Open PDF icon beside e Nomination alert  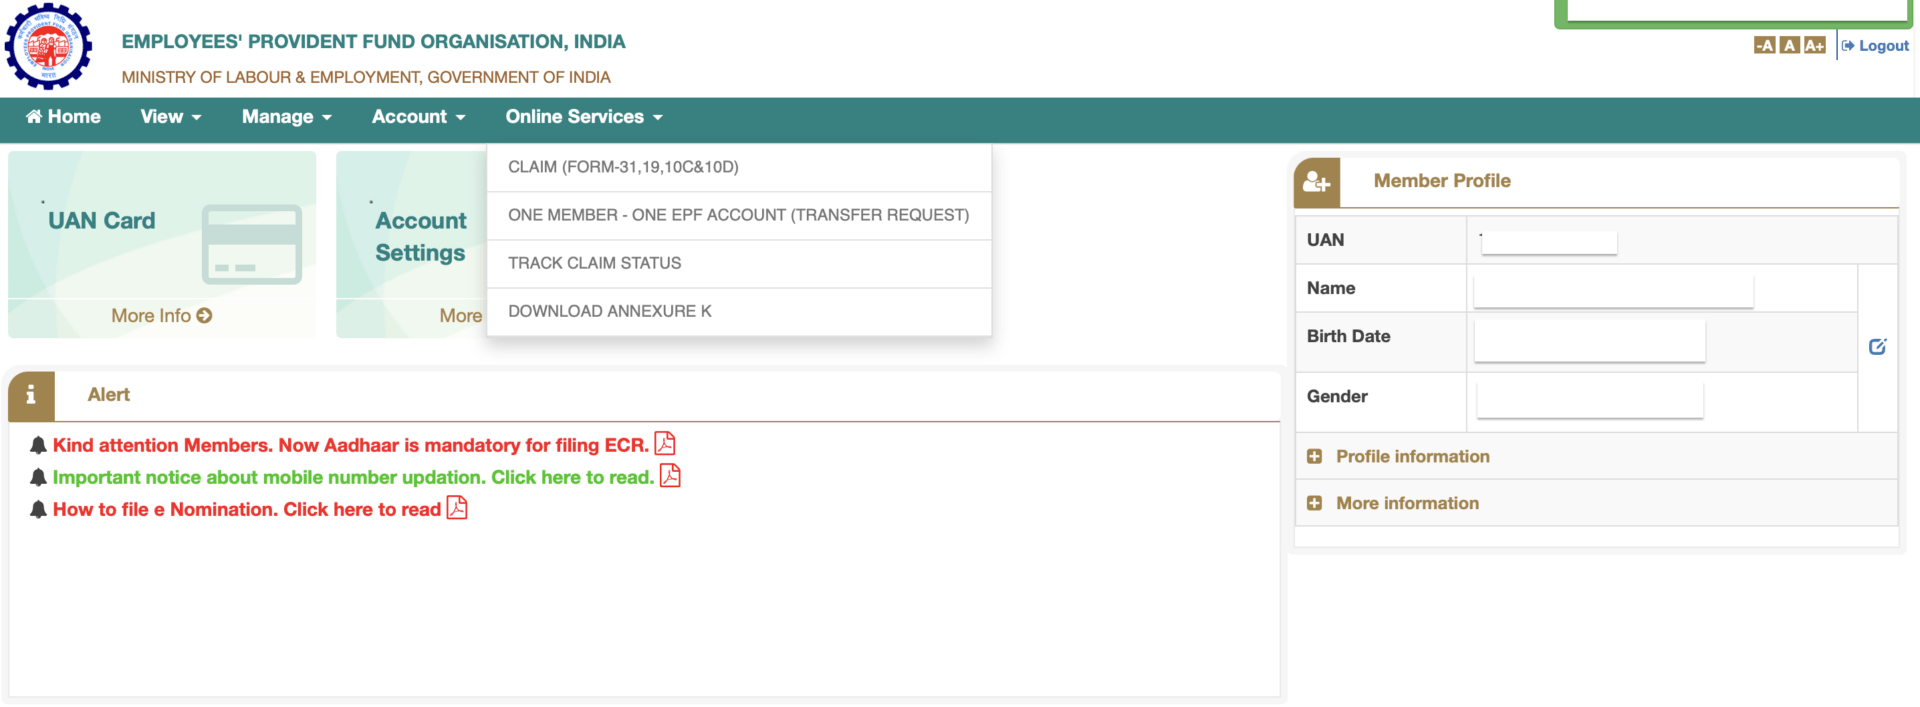click(457, 508)
